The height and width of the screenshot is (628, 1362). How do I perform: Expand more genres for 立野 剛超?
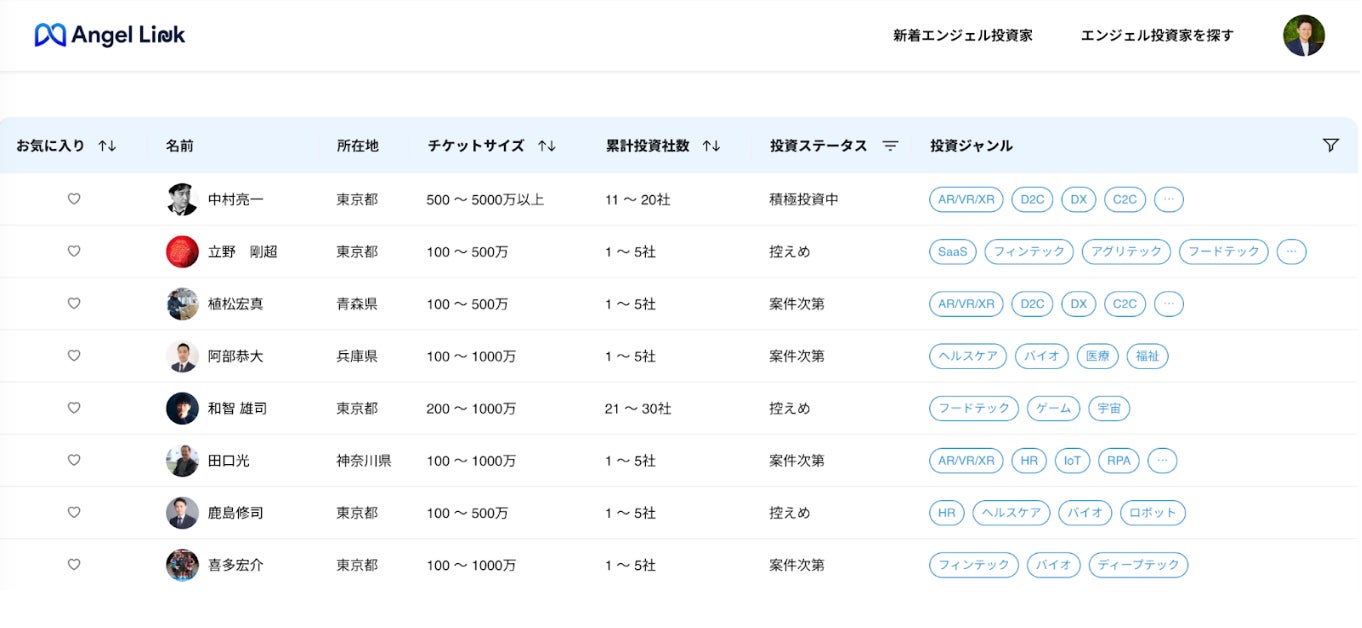1291,252
